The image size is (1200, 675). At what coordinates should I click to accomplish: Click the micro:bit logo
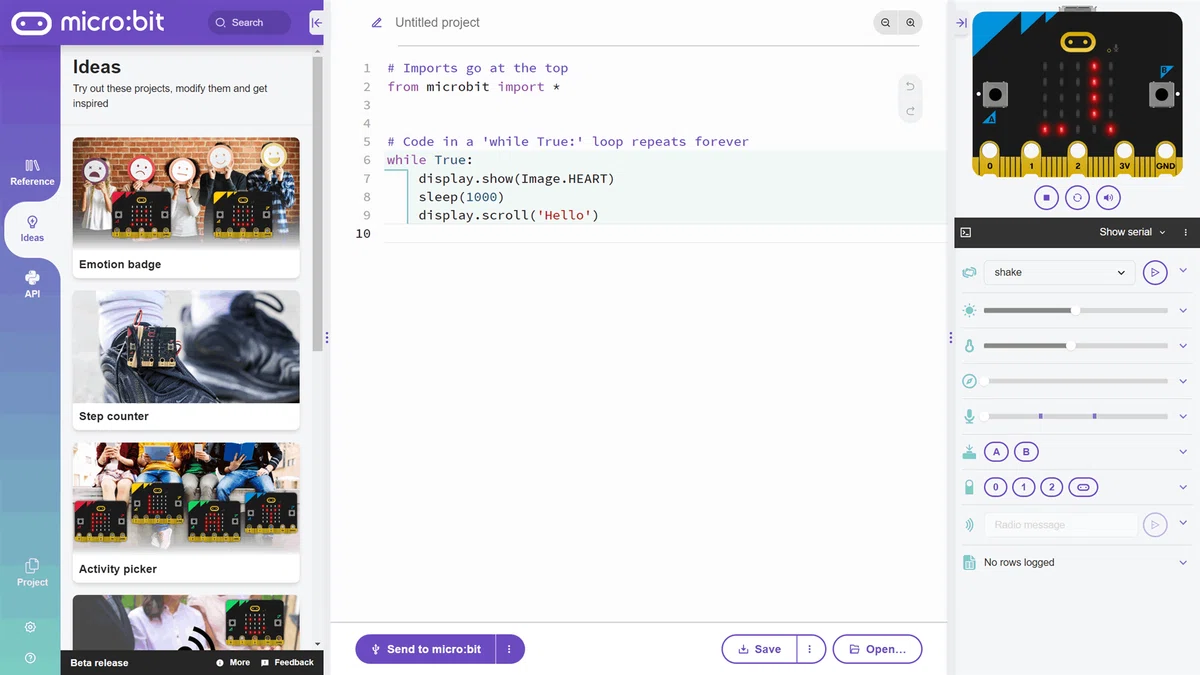click(x=88, y=22)
